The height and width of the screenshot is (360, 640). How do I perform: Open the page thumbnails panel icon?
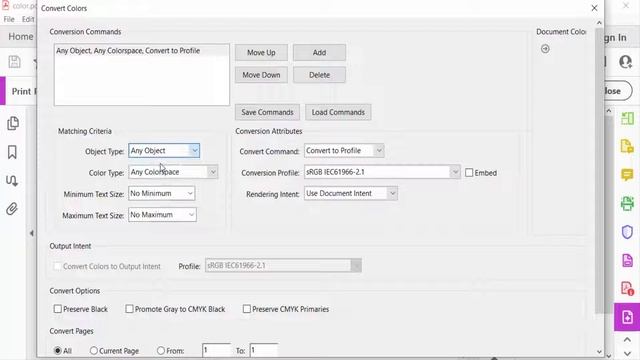coord(13,123)
